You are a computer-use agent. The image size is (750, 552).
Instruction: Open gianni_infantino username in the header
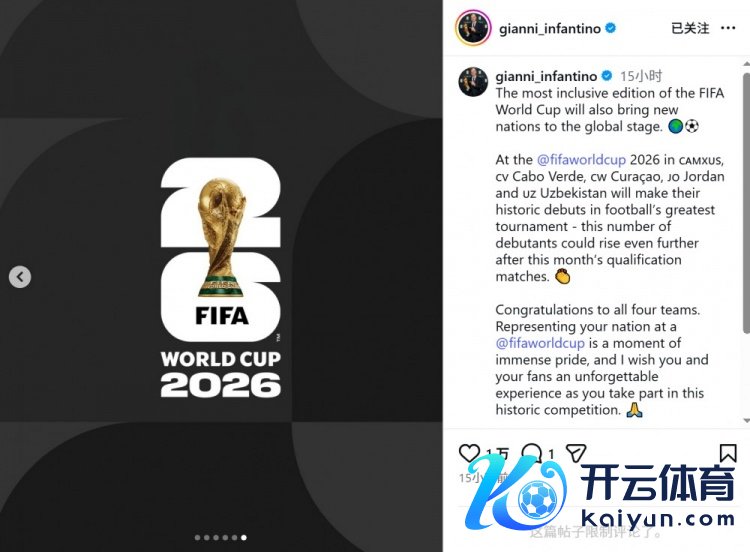(550, 29)
